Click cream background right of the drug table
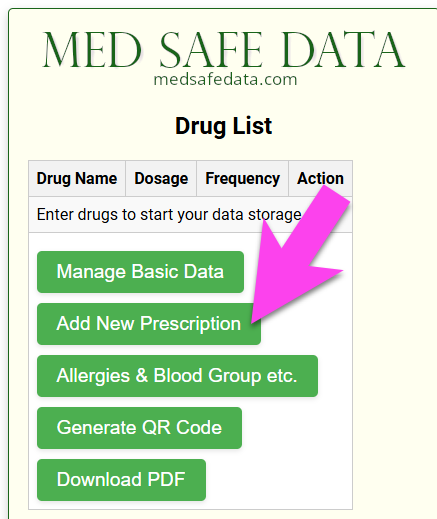The height and width of the screenshot is (519, 437). tap(393, 333)
